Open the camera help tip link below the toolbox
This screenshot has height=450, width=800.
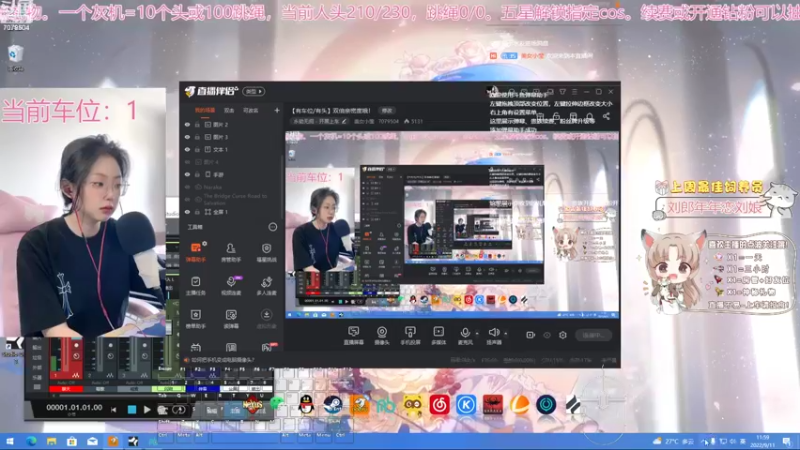(222, 360)
